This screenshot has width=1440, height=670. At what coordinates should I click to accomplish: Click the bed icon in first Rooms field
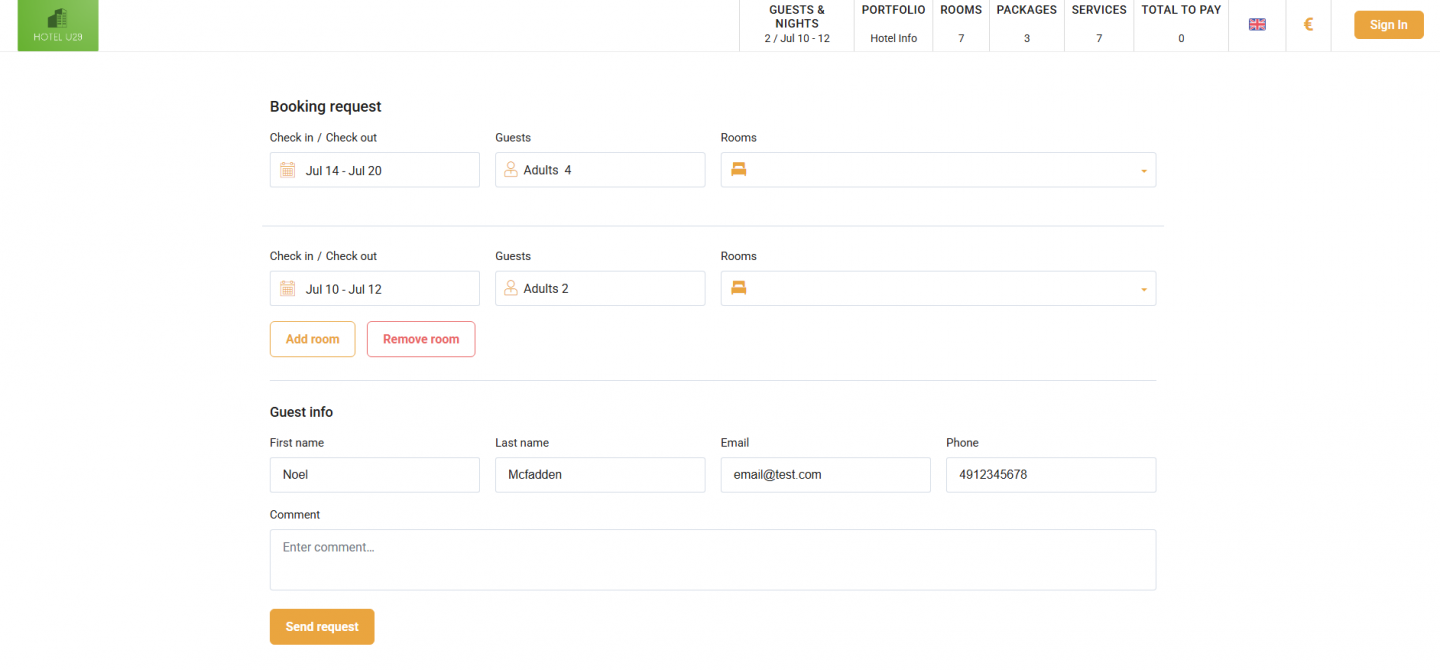(x=739, y=170)
